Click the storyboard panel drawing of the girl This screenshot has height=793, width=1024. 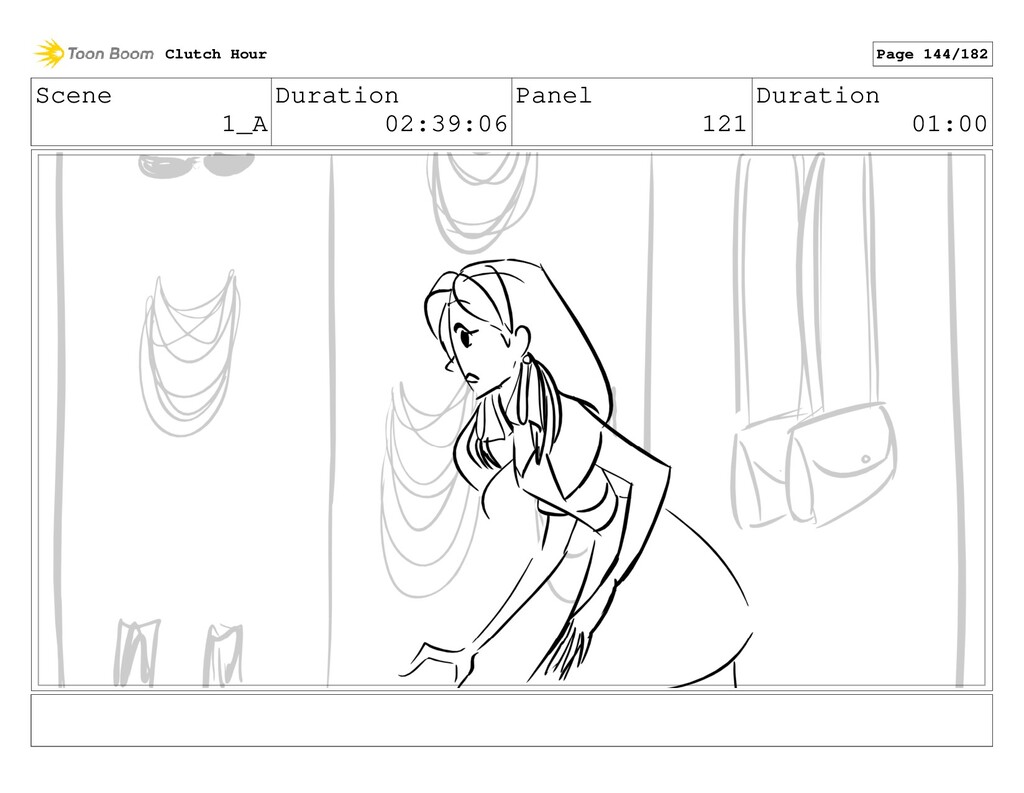511,420
